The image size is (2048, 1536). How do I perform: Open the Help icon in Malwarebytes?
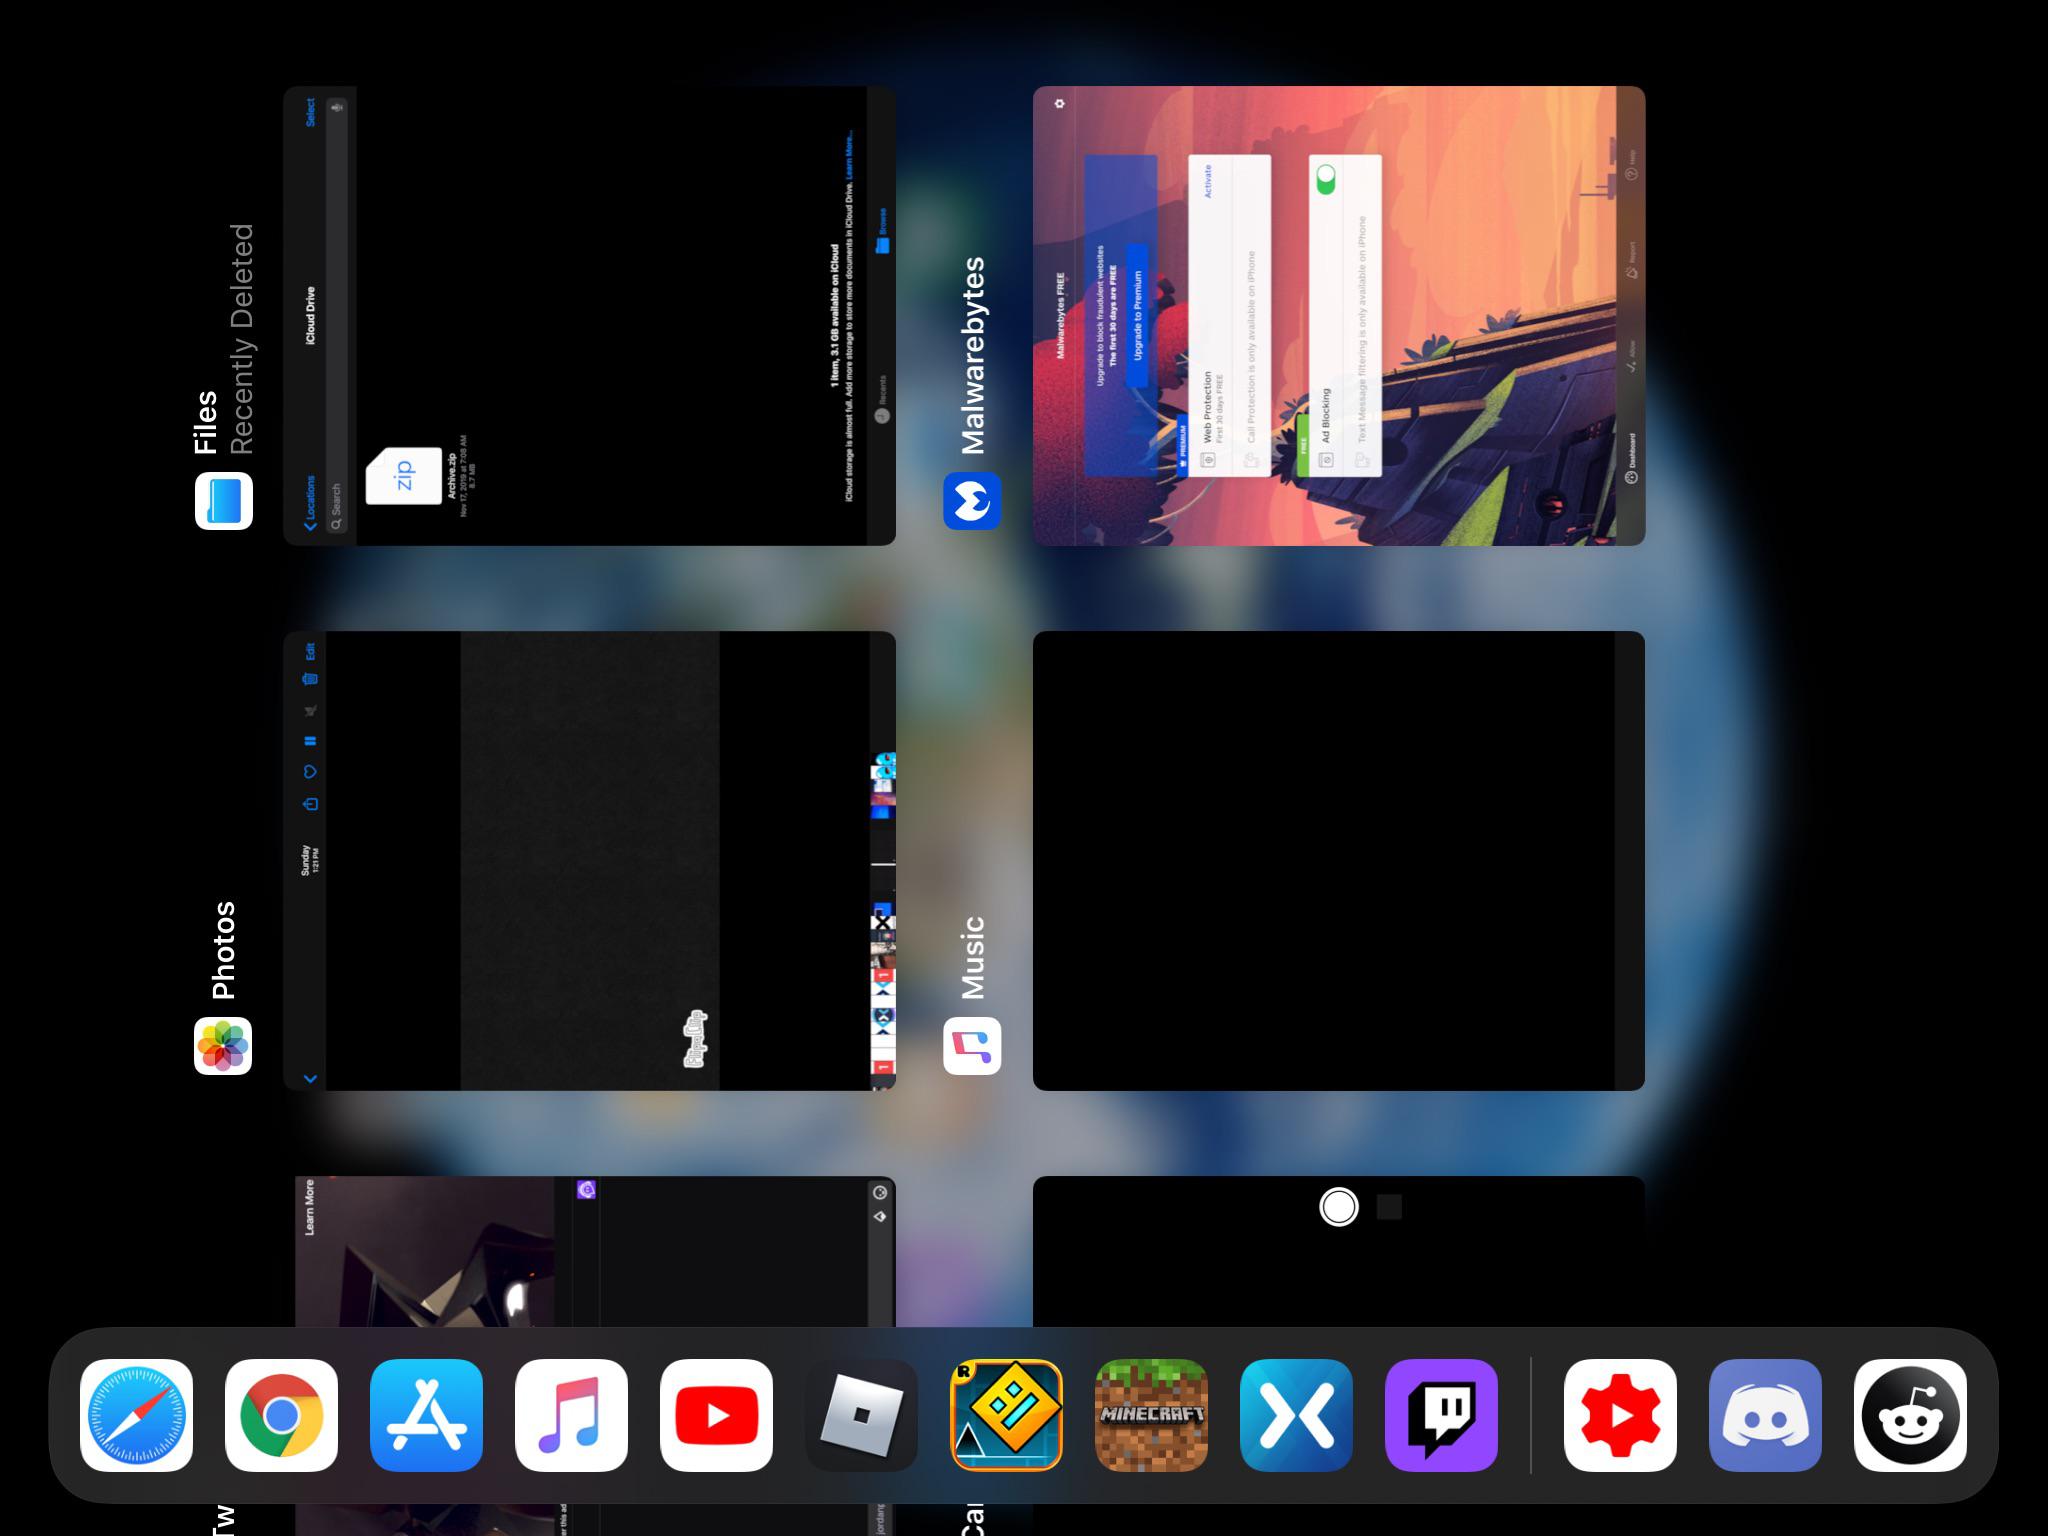[x=1631, y=172]
